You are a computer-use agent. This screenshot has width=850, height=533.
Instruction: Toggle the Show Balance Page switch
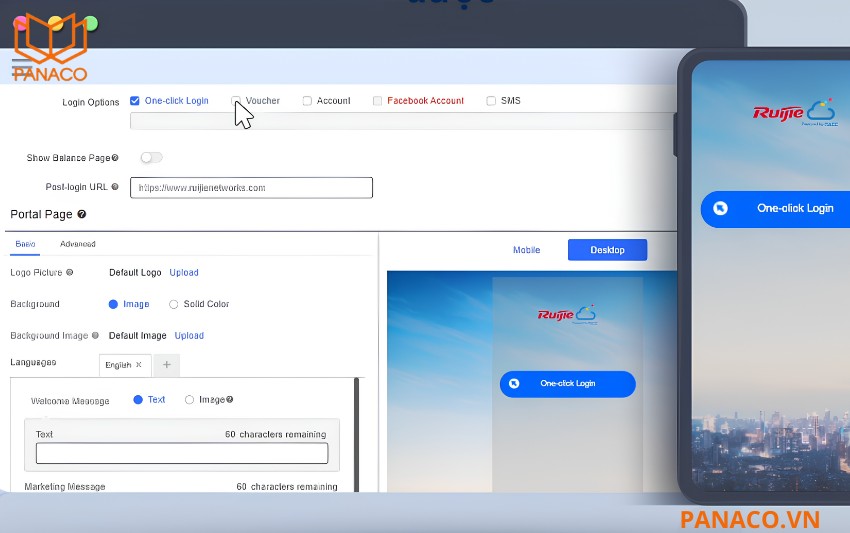[x=151, y=158]
